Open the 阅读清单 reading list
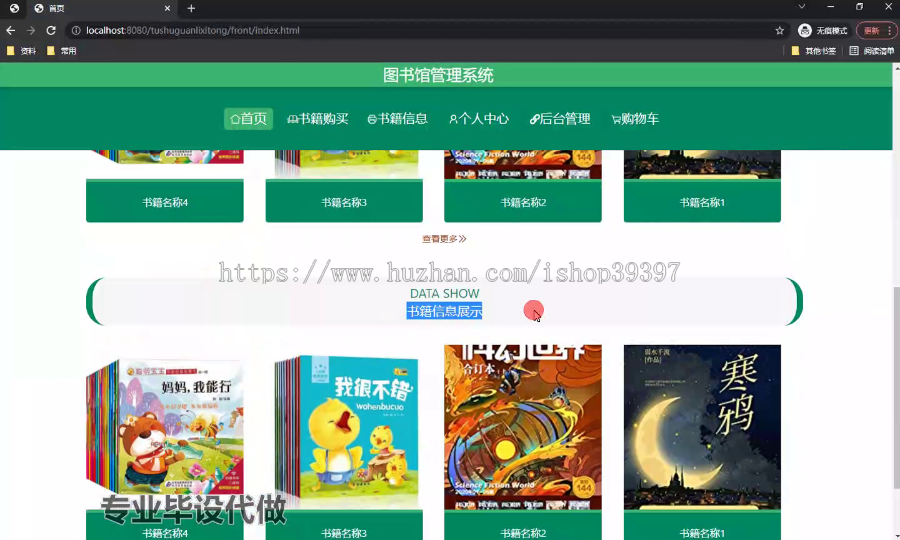 coord(871,50)
